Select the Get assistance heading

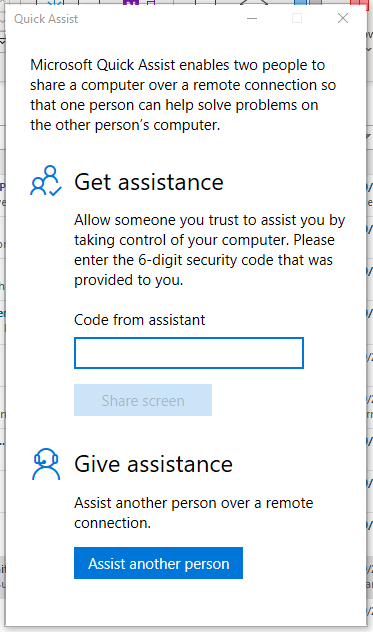[x=149, y=182]
